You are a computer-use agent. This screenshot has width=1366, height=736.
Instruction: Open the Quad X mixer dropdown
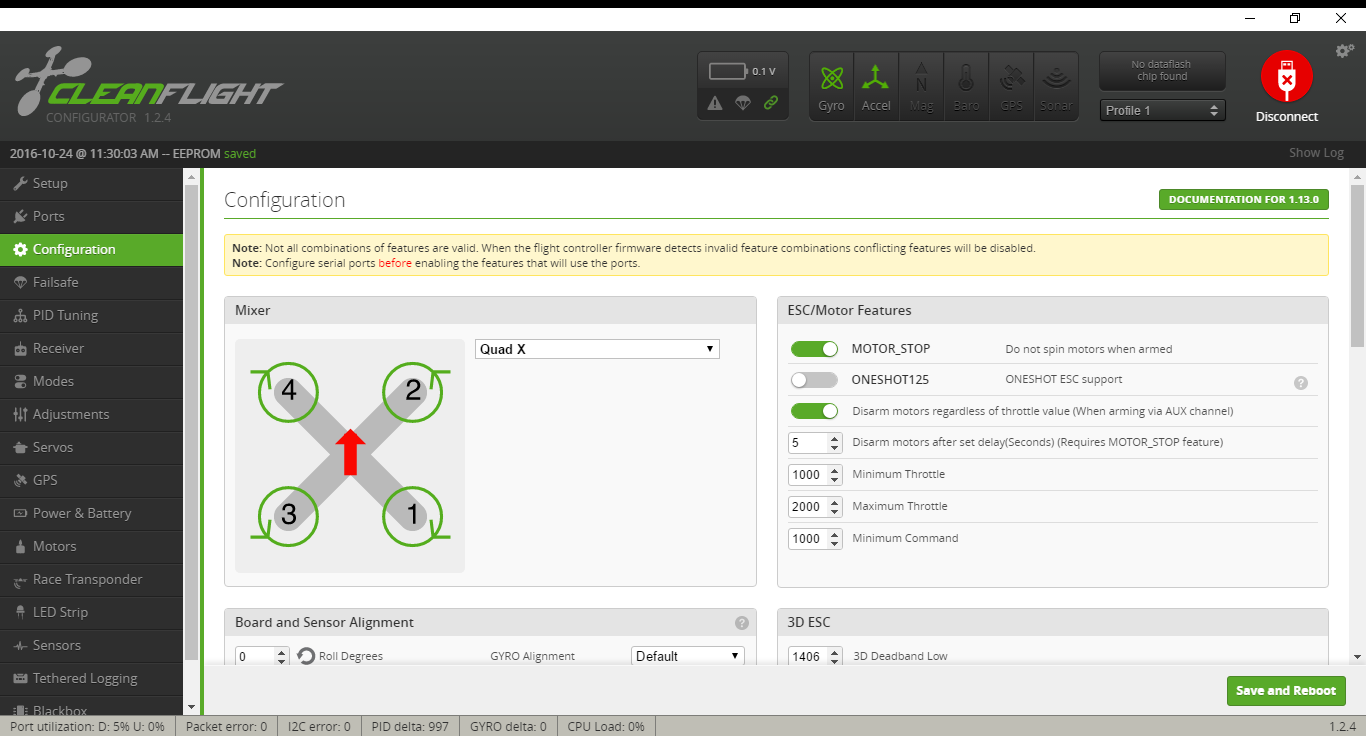click(x=597, y=349)
